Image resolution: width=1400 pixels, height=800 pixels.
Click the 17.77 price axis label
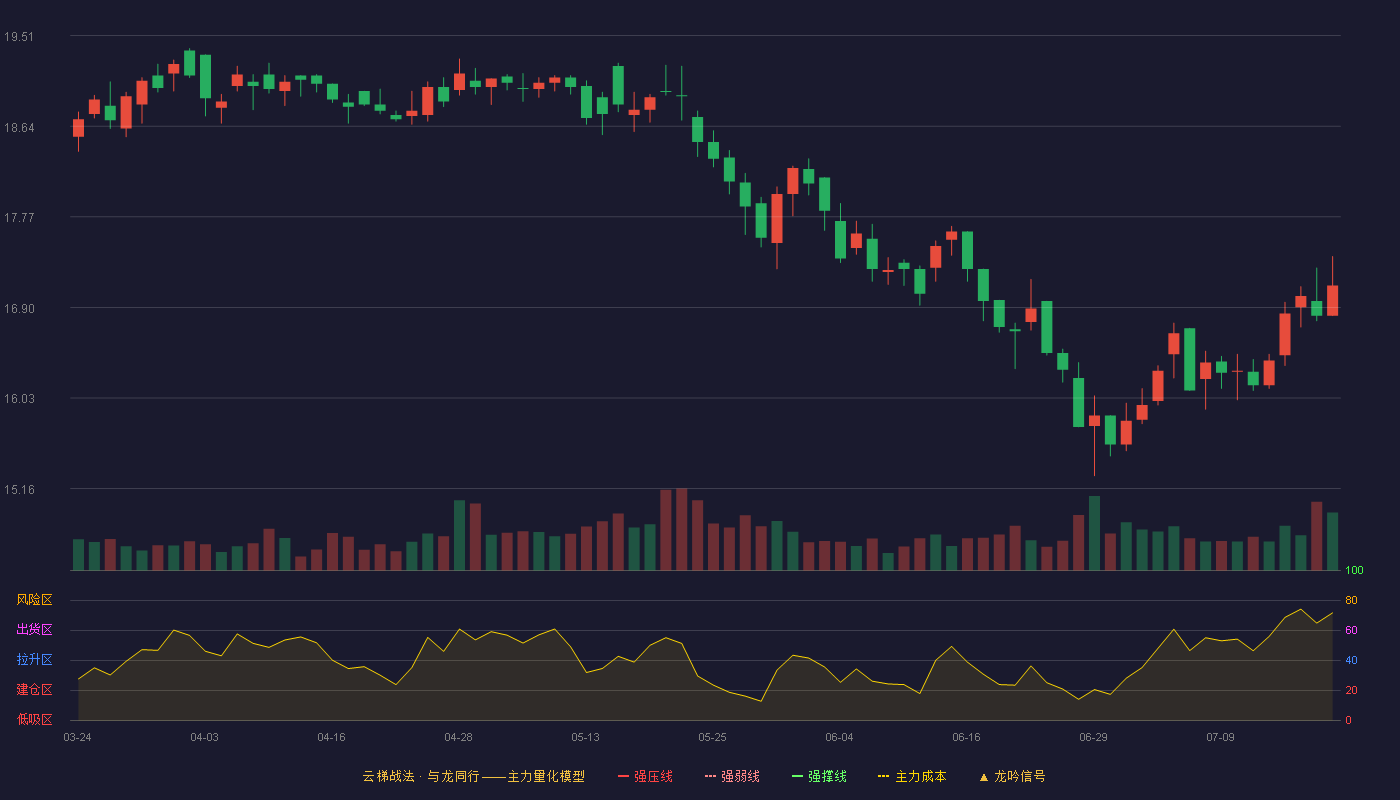pyautogui.click(x=19, y=218)
